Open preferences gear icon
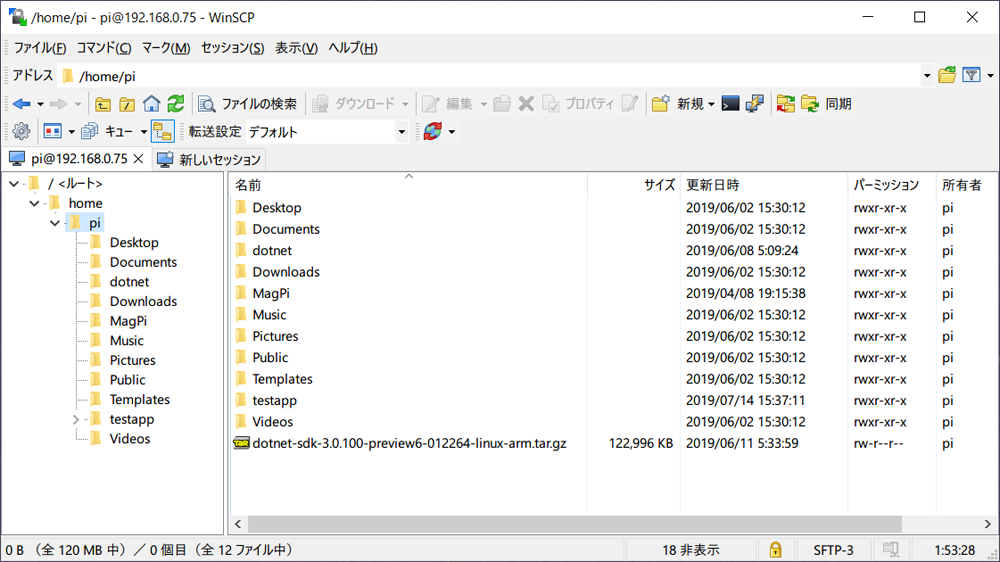Screen dimensions: 1000x562 pos(21,131)
